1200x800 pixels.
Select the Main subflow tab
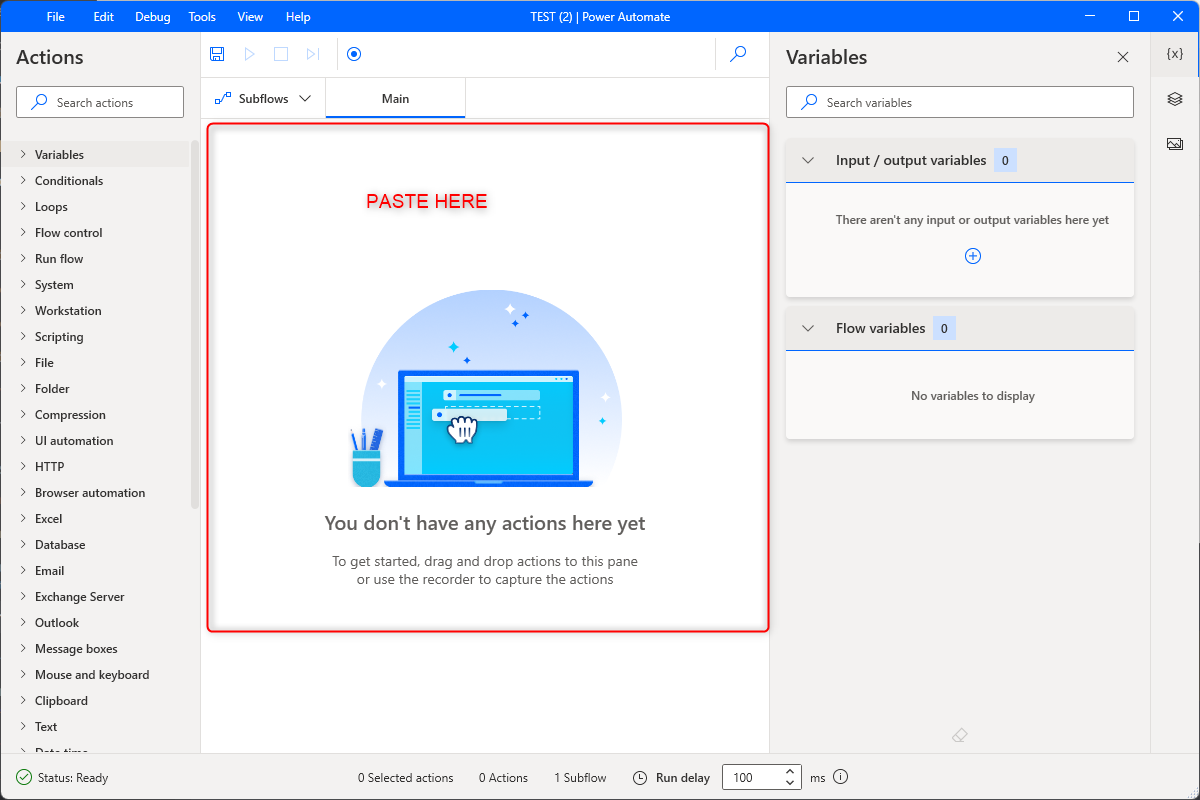[396, 98]
